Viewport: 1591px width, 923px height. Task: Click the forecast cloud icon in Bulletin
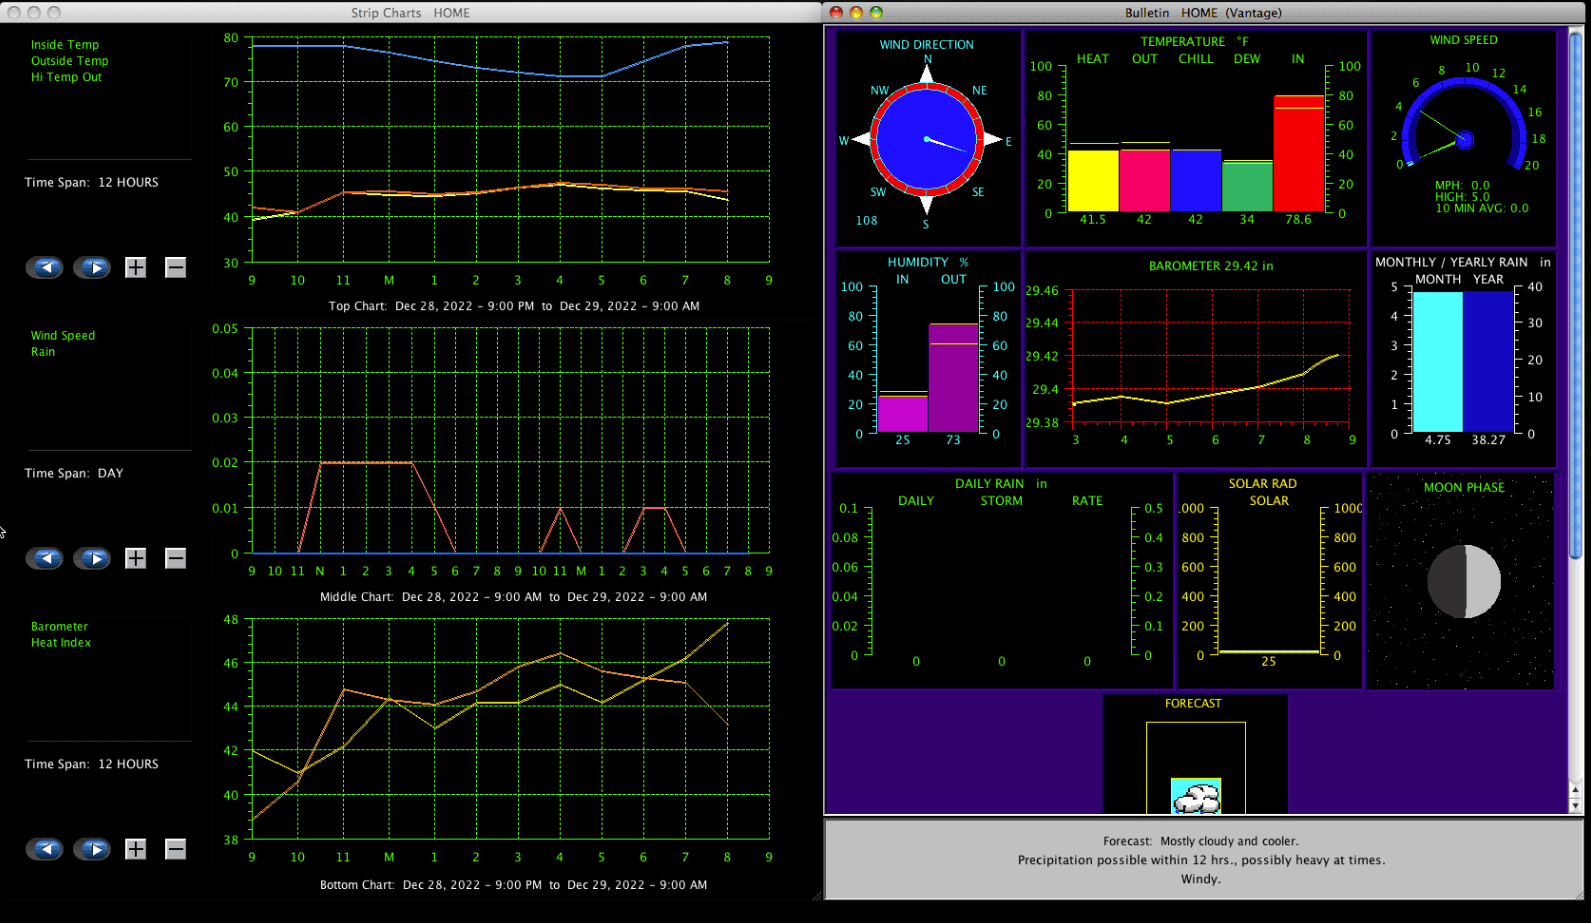click(x=1196, y=796)
